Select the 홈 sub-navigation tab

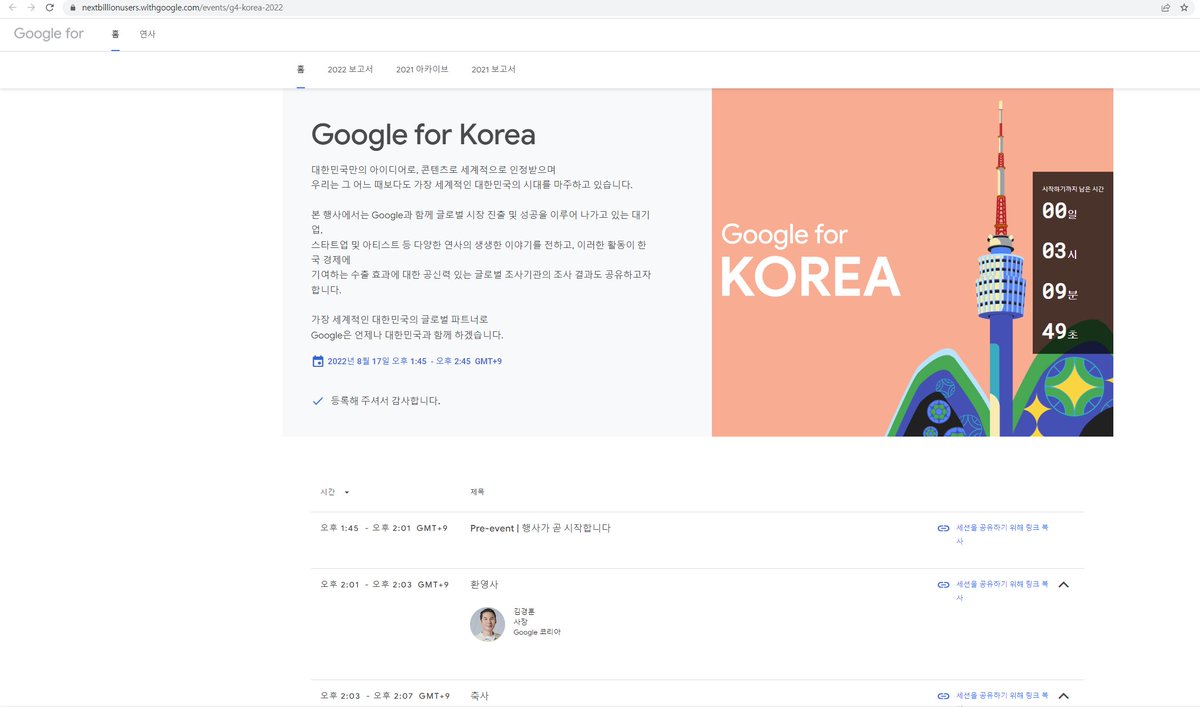coord(300,69)
